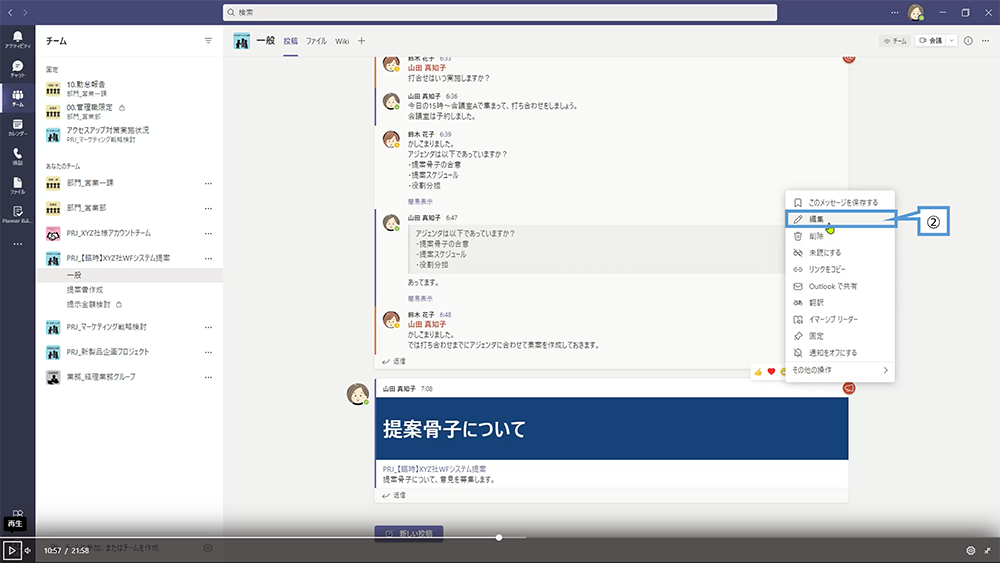Open pinned 10.勤怠報告 channel
The height and width of the screenshot is (563, 1000).
pyautogui.click(x=86, y=88)
